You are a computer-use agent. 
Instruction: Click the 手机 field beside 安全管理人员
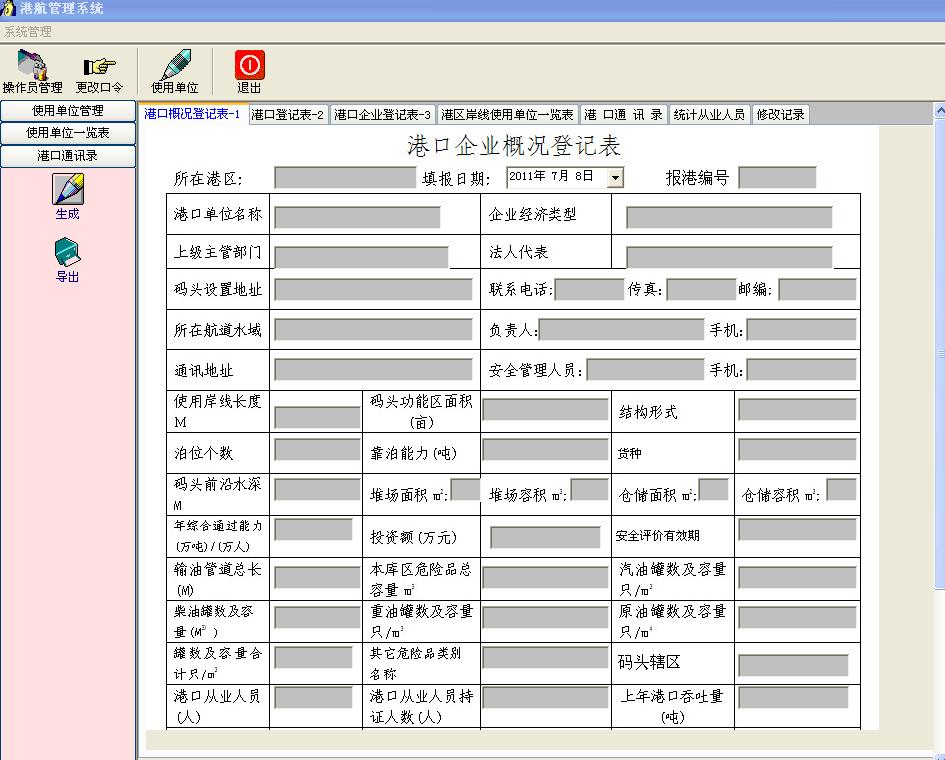tap(802, 369)
